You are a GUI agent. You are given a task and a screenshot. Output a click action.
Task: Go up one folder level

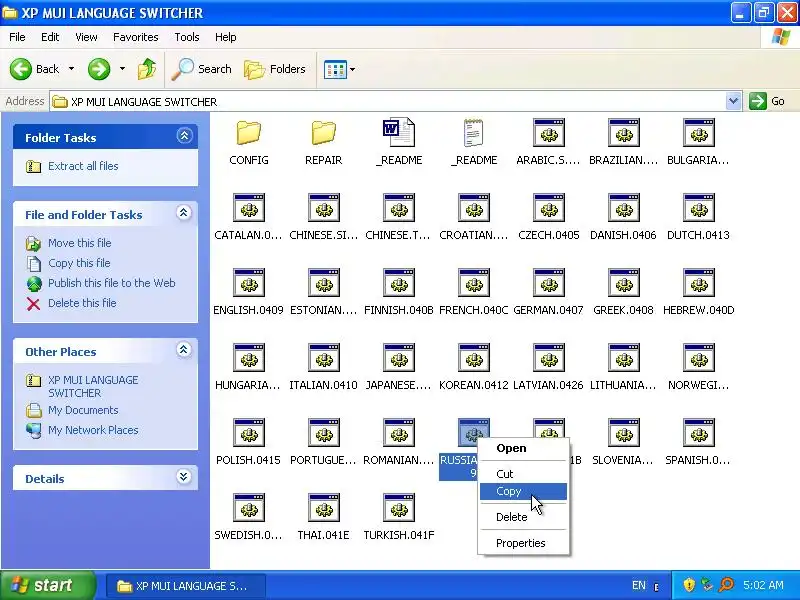pos(147,69)
